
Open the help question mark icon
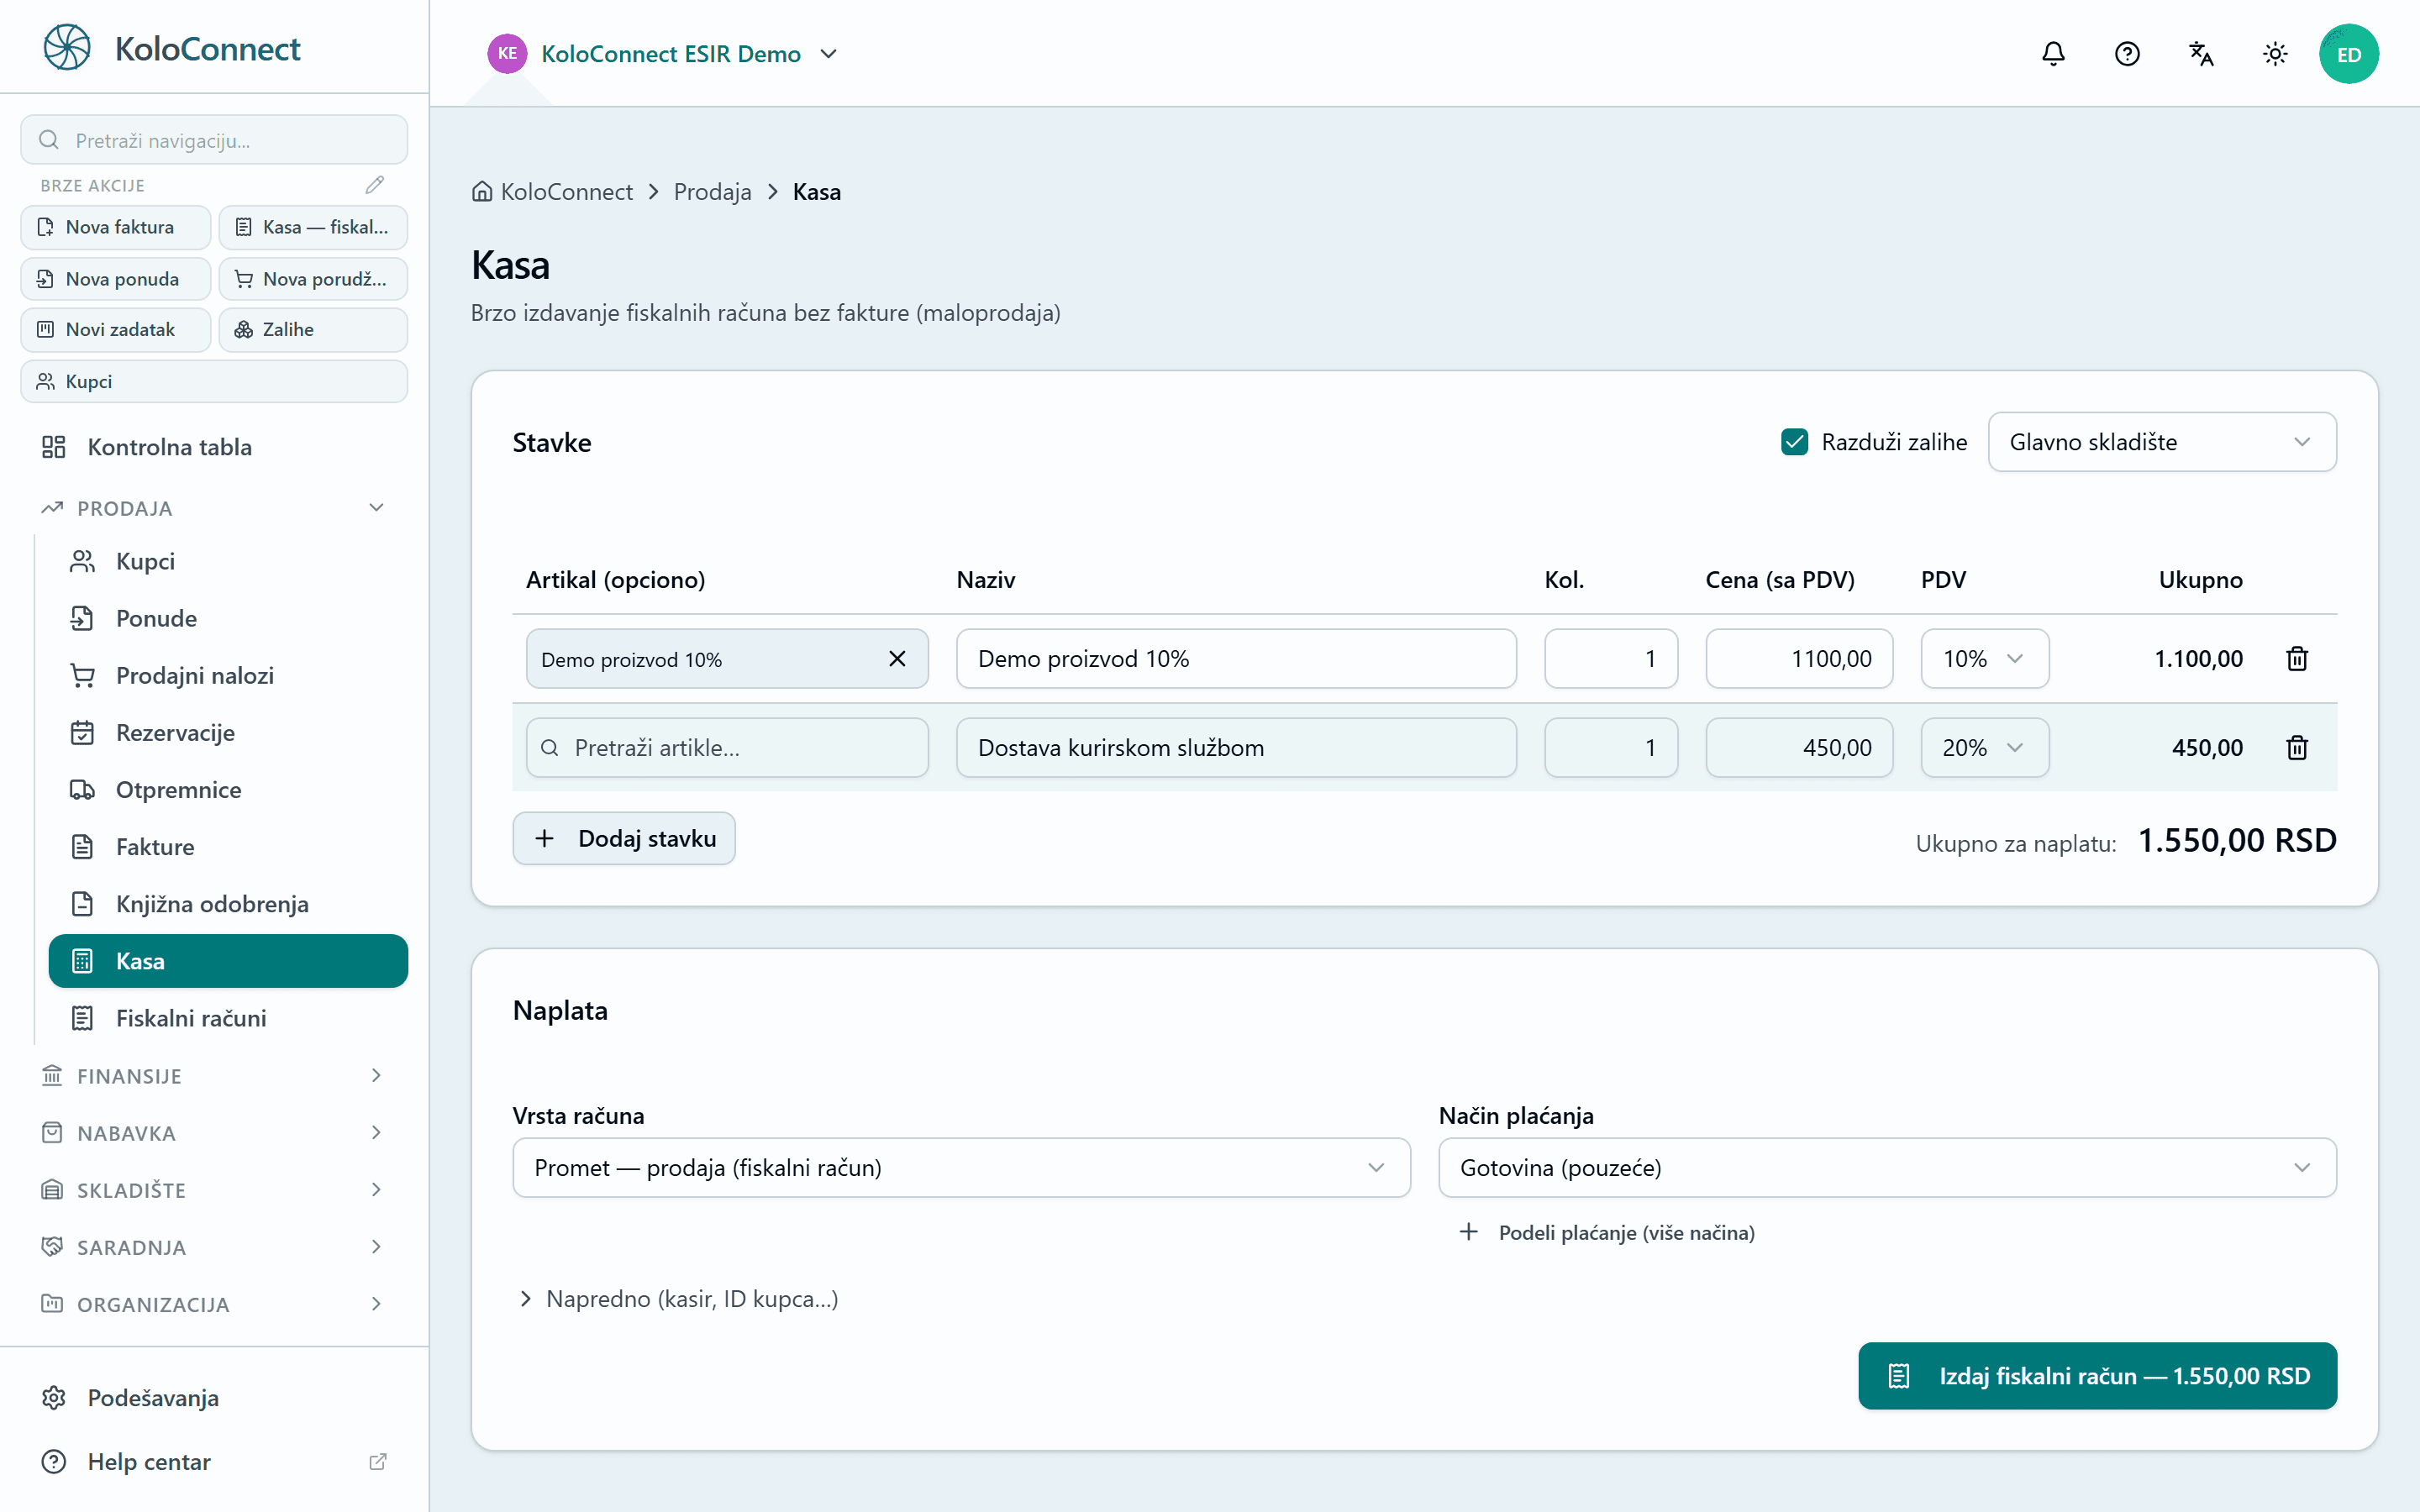[x=2127, y=54]
